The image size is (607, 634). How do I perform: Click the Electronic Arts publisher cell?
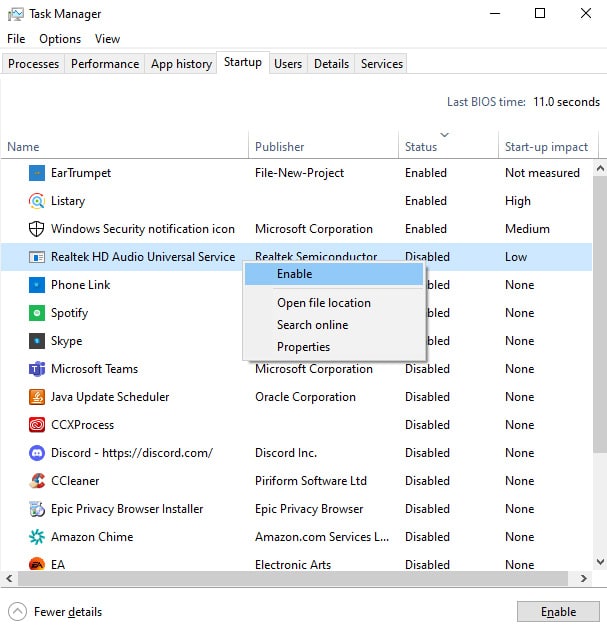pos(293,565)
